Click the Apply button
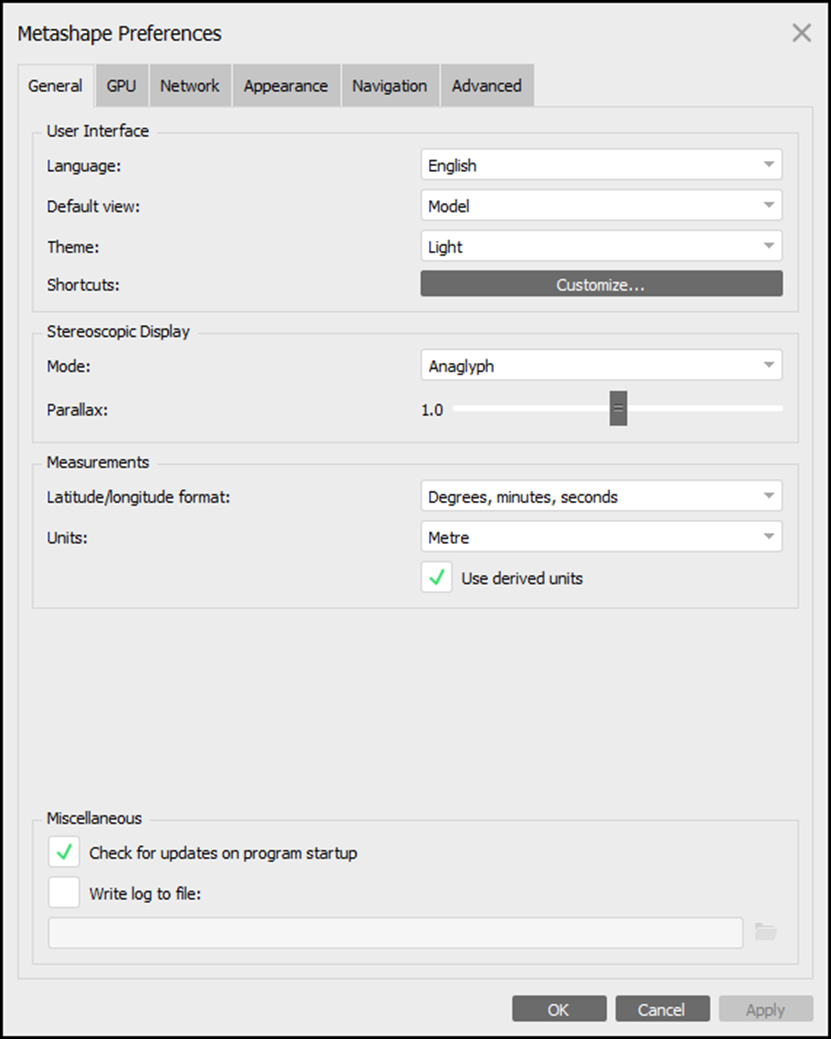The width and height of the screenshot is (831, 1039). (765, 1009)
